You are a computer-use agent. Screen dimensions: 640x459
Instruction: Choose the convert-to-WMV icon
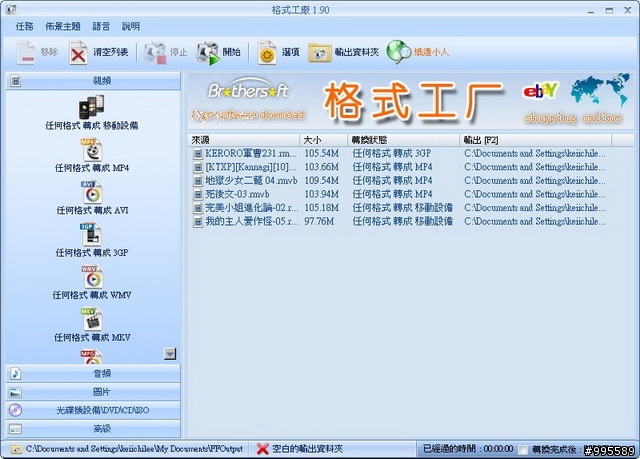pyautogui.click(x=91, y=277)
